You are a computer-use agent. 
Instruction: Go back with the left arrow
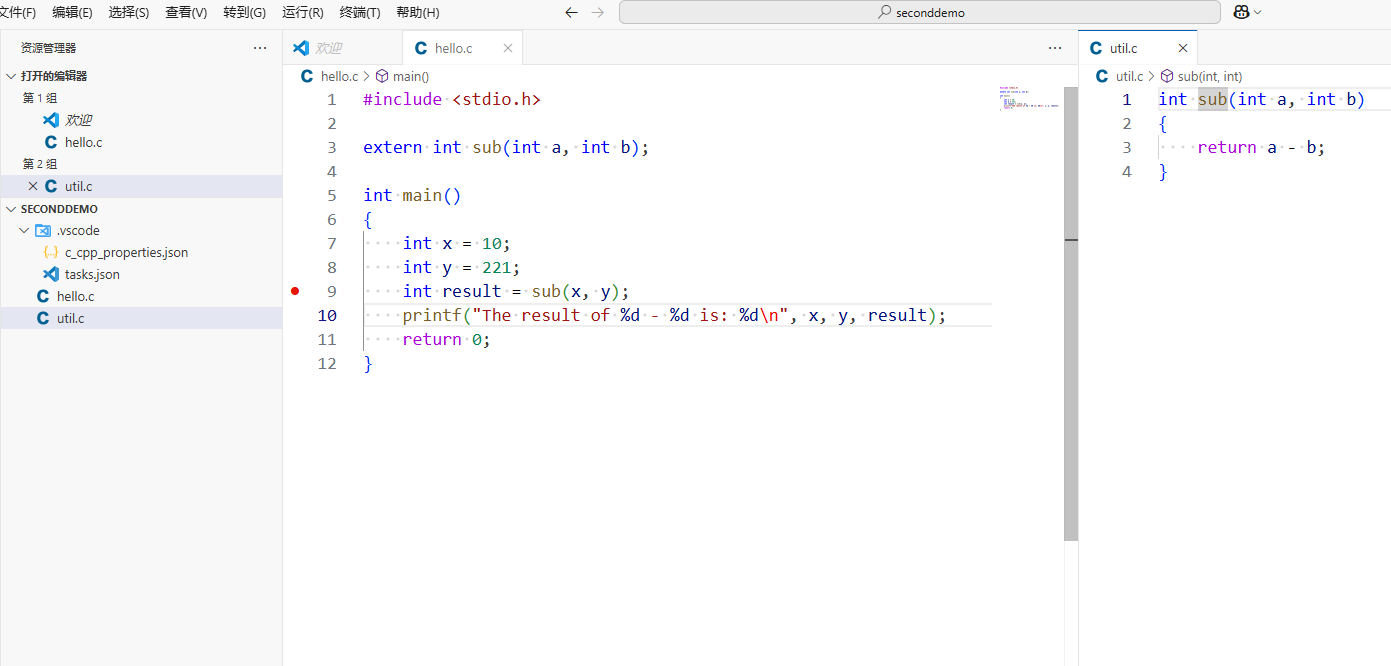[571, 13]
